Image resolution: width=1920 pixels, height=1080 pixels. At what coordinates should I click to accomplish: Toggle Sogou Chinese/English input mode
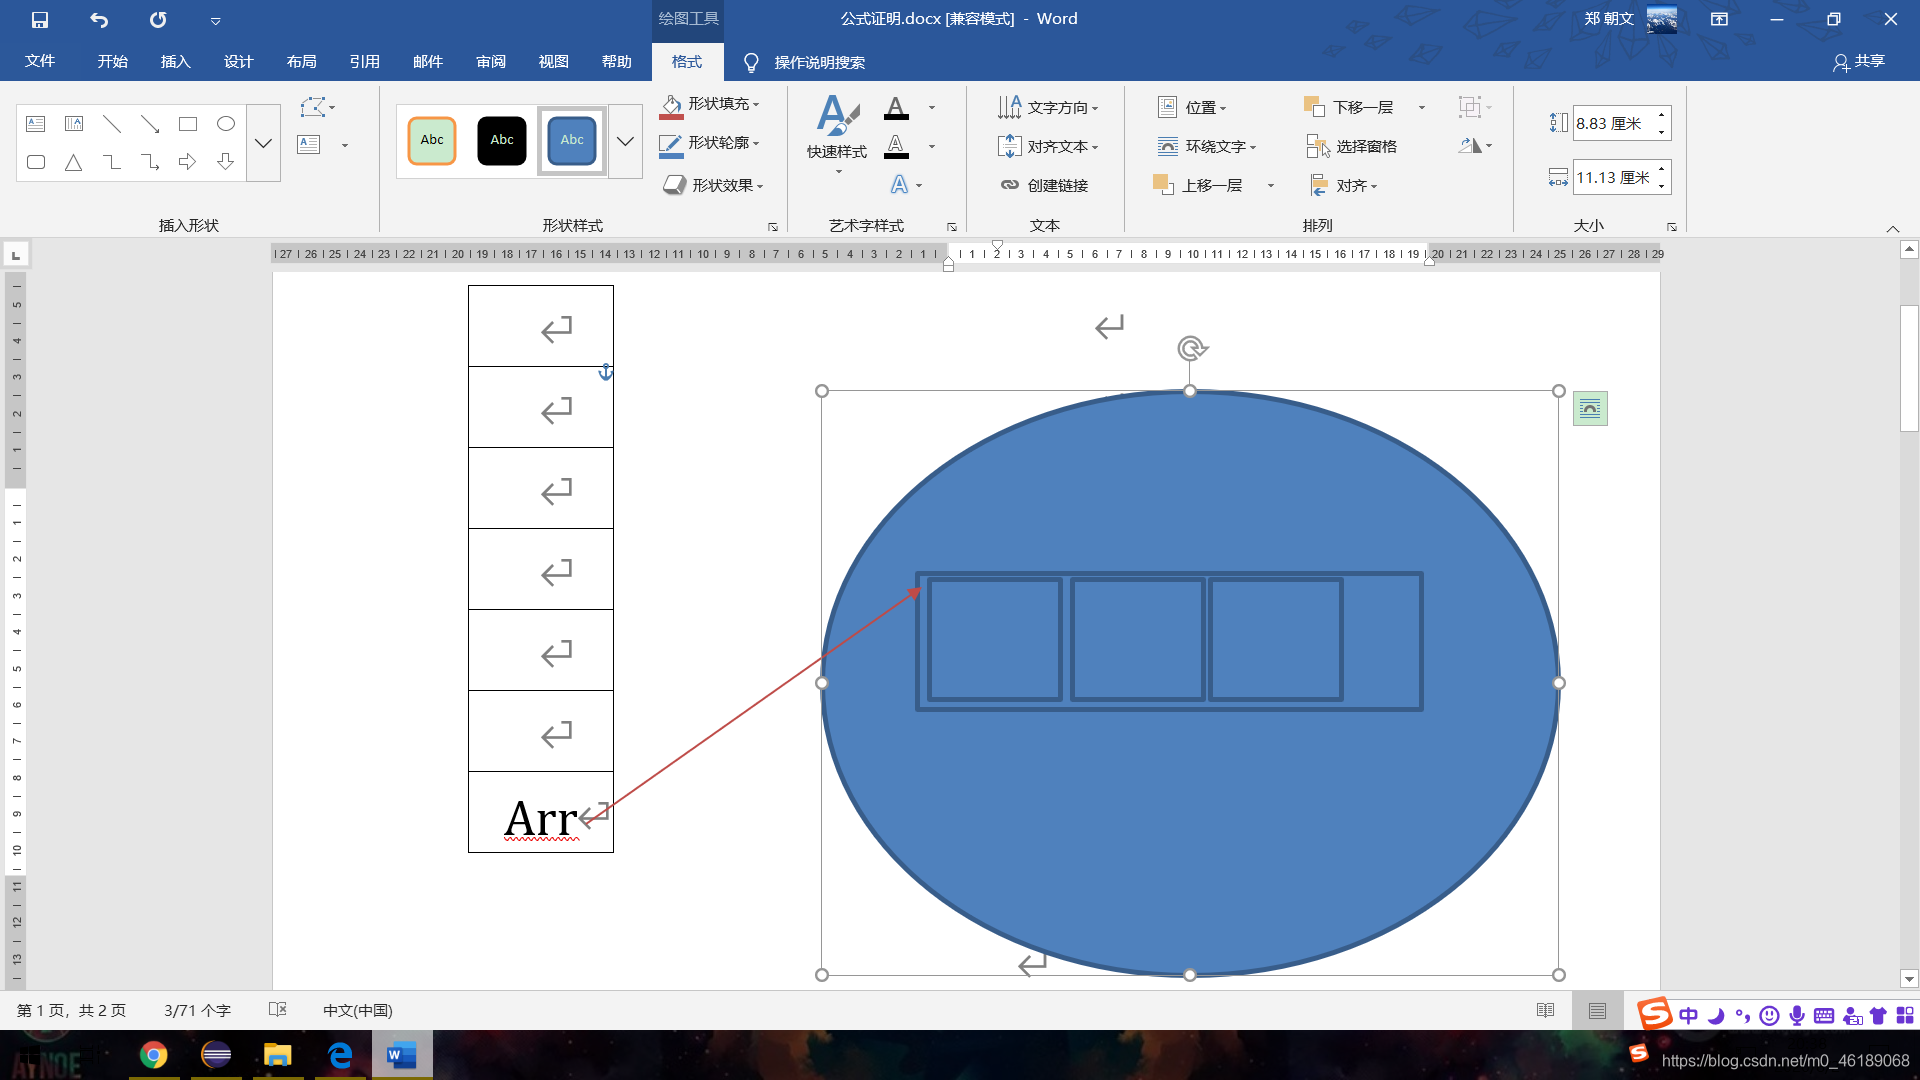1689,1015
